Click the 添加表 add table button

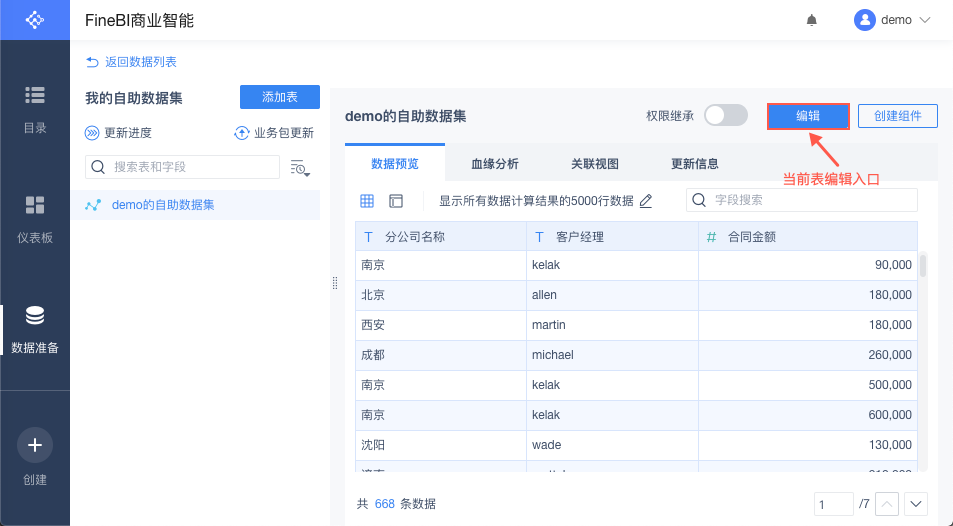pos(280,97)
